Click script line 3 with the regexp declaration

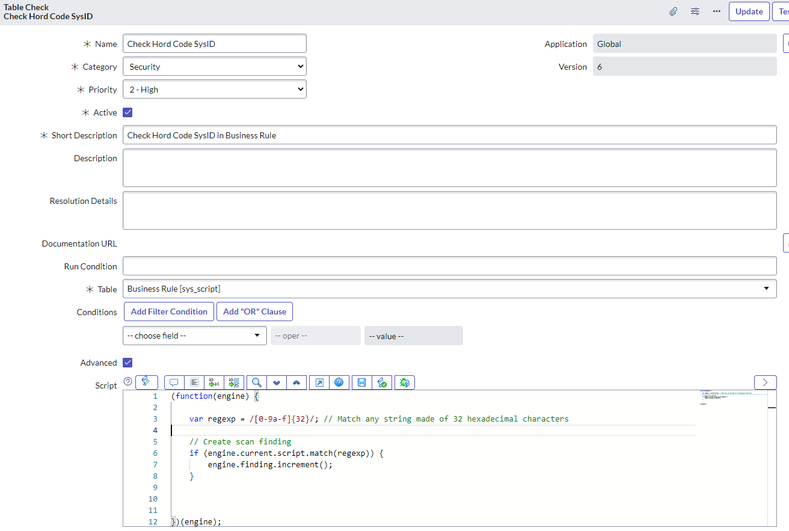pyautogui.click(x=379, y=419)
